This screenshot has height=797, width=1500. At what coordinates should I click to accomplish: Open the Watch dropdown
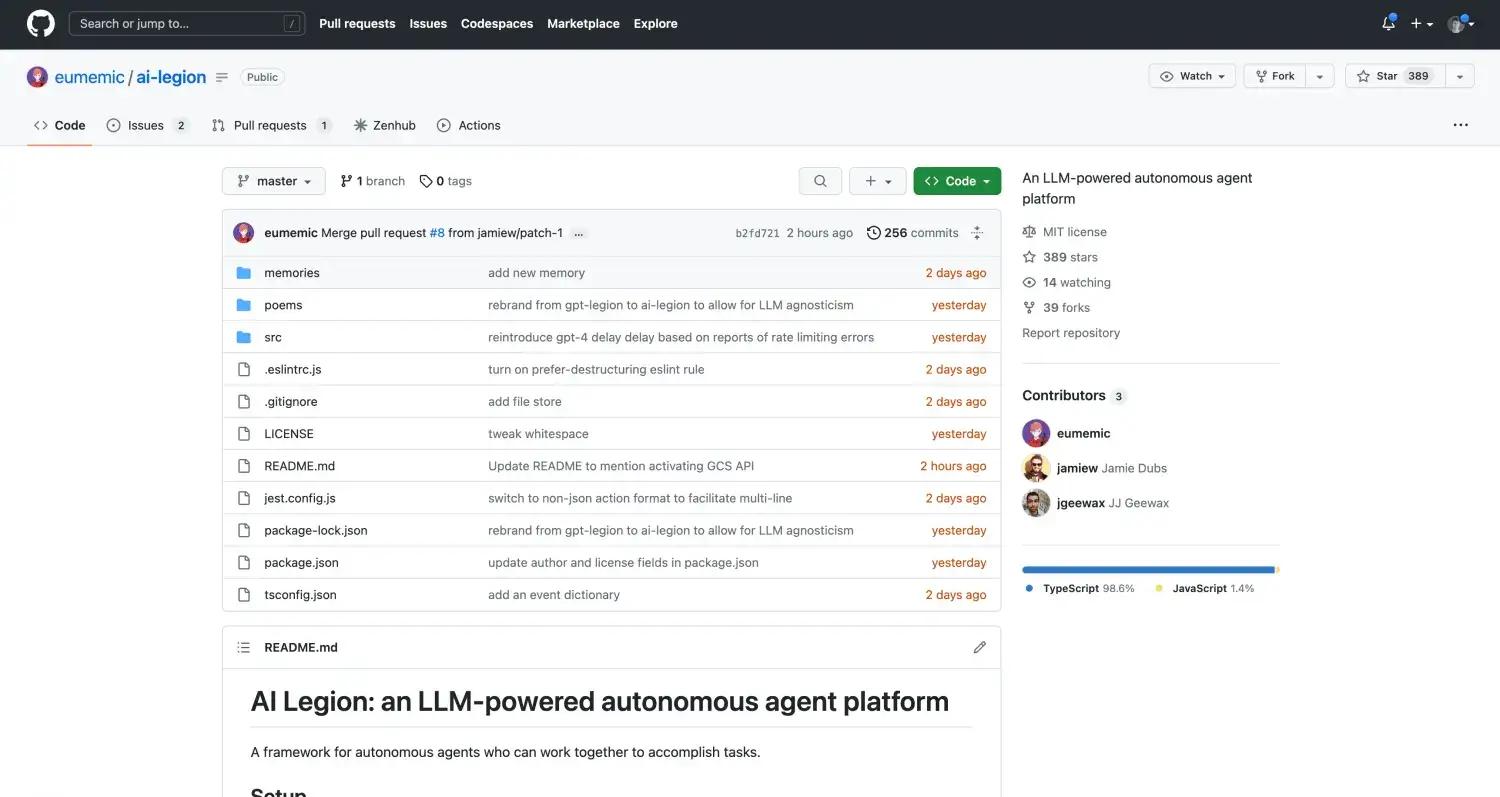tap(1193, 76)
